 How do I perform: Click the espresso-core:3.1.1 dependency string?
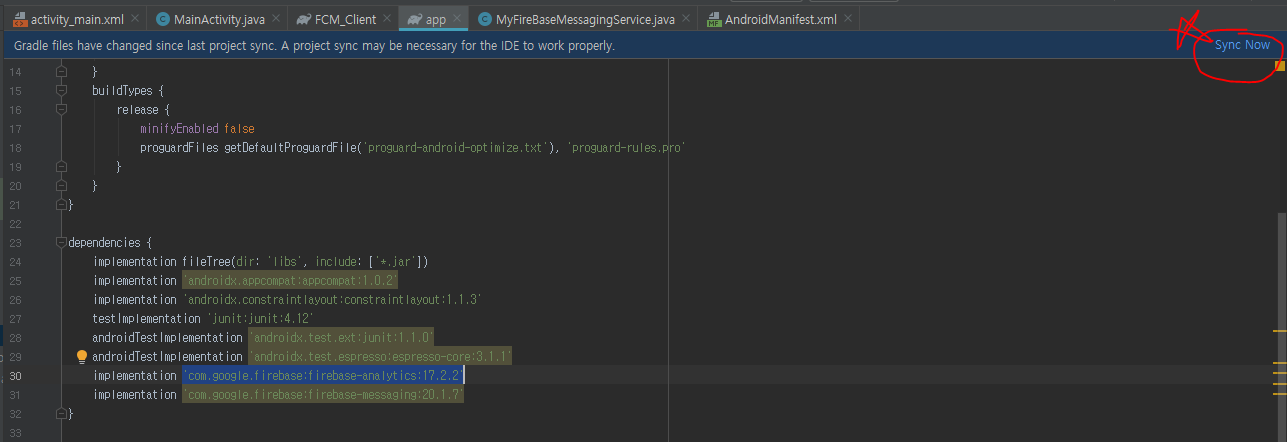[x=380, y=357]
